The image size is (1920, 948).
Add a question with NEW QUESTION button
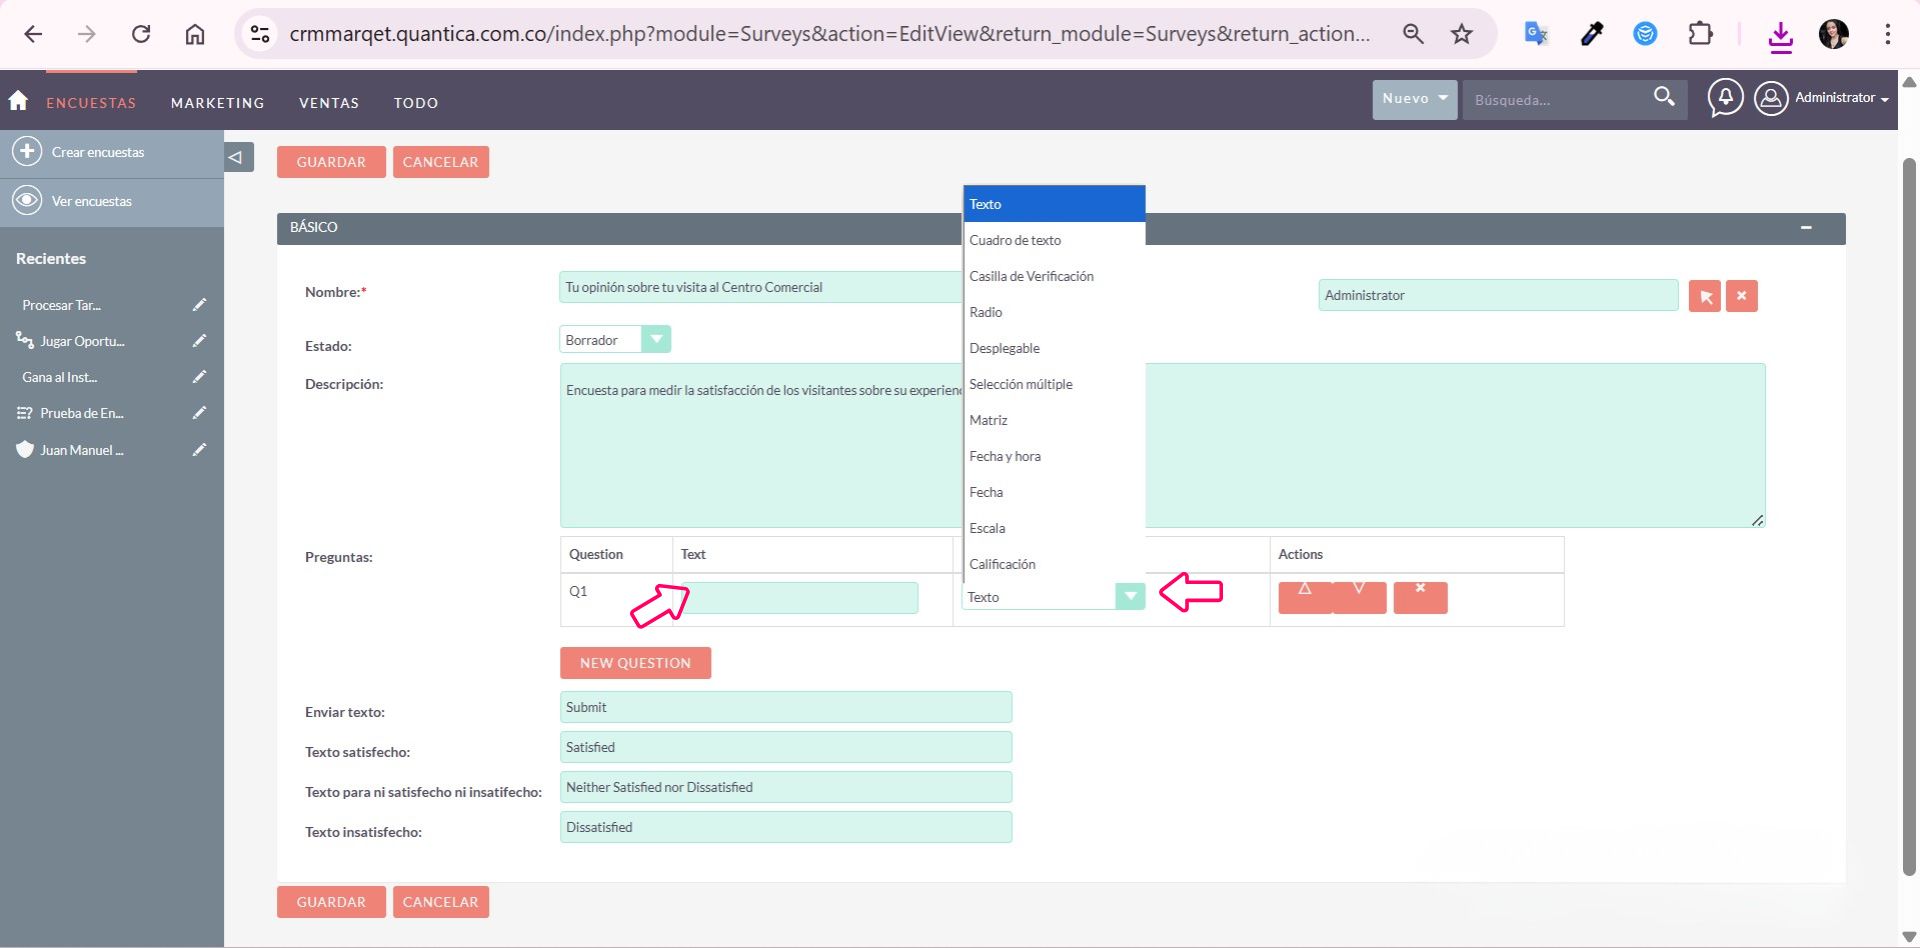635,663
